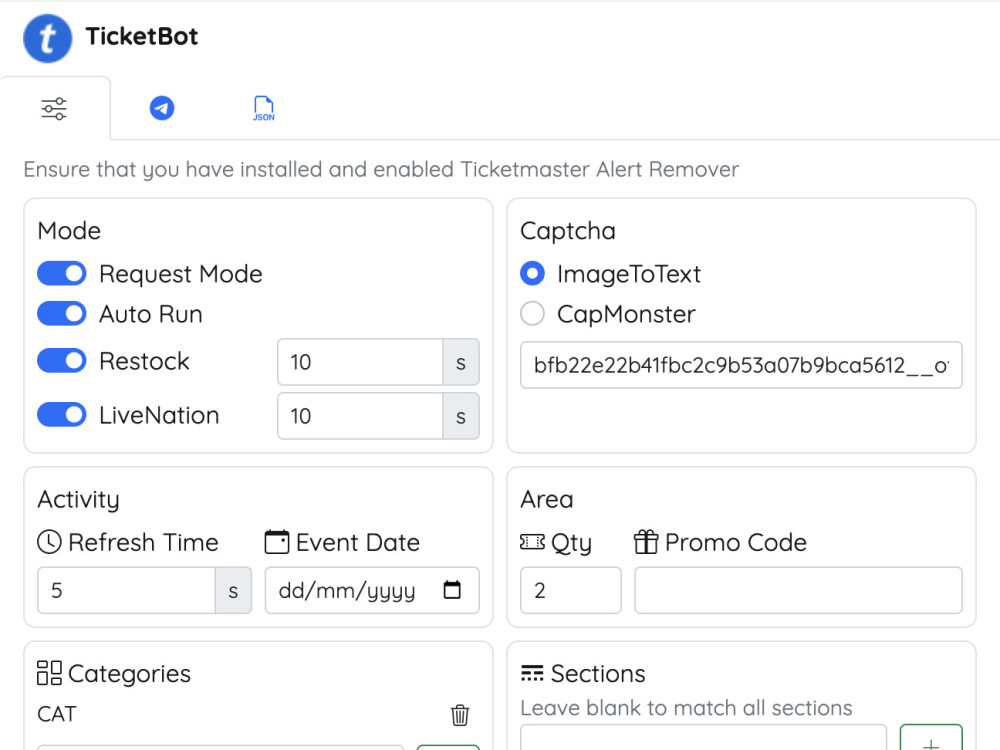Toggle the Restock switch

tap(62, 361)
